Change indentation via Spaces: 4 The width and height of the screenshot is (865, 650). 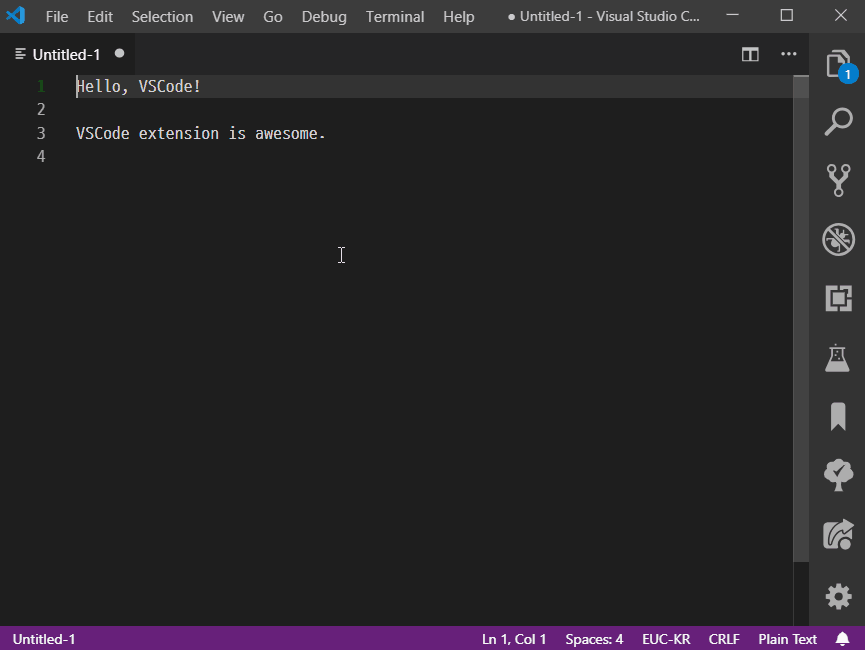[594, 639]
